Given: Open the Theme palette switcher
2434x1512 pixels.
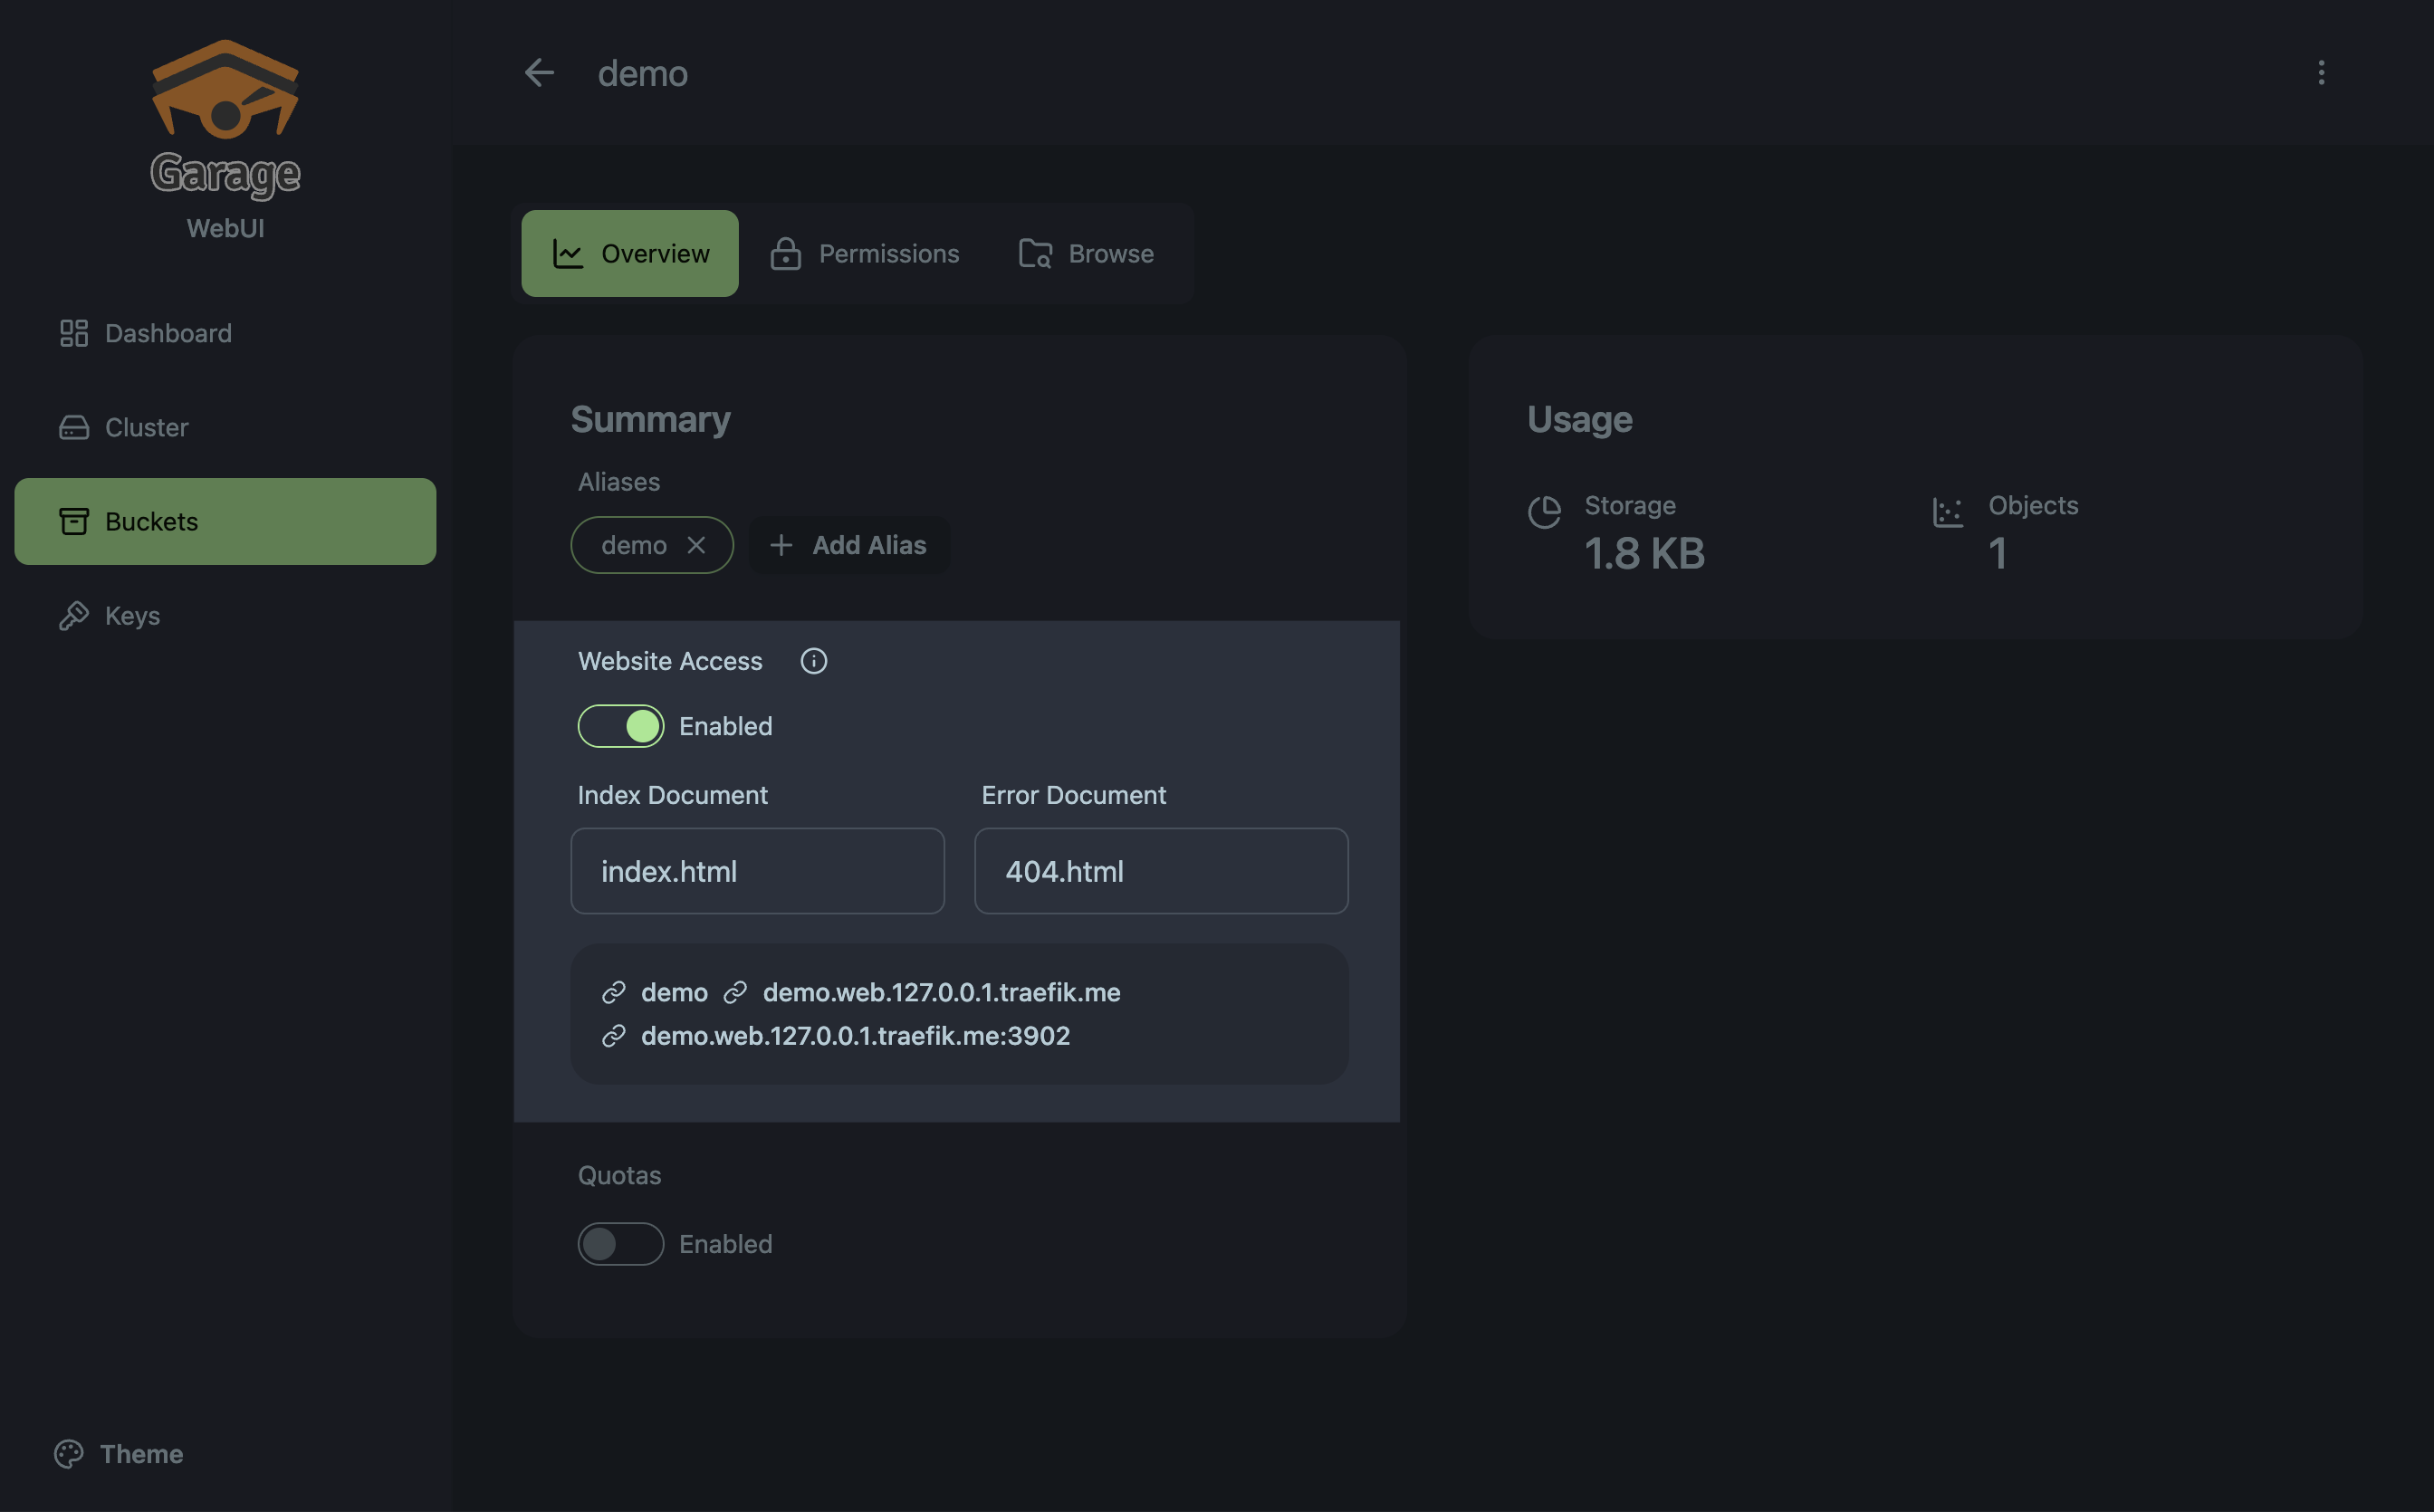Looking at the screenshot, I should [x=119, y=1453].
